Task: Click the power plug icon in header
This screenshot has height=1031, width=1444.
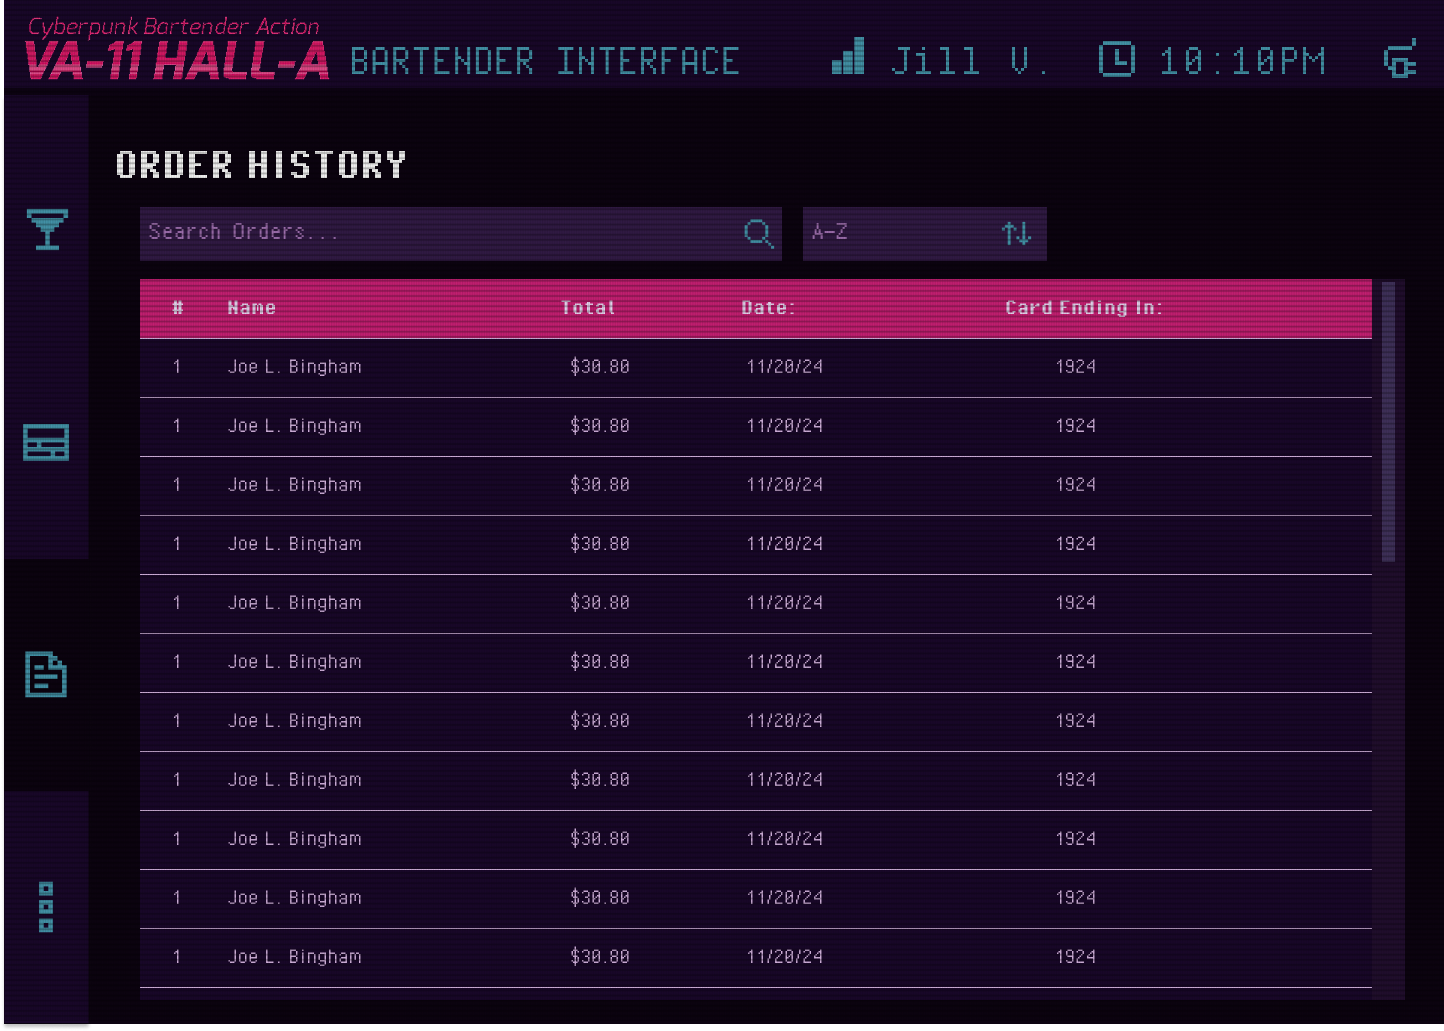Action: click(1400, 59)
